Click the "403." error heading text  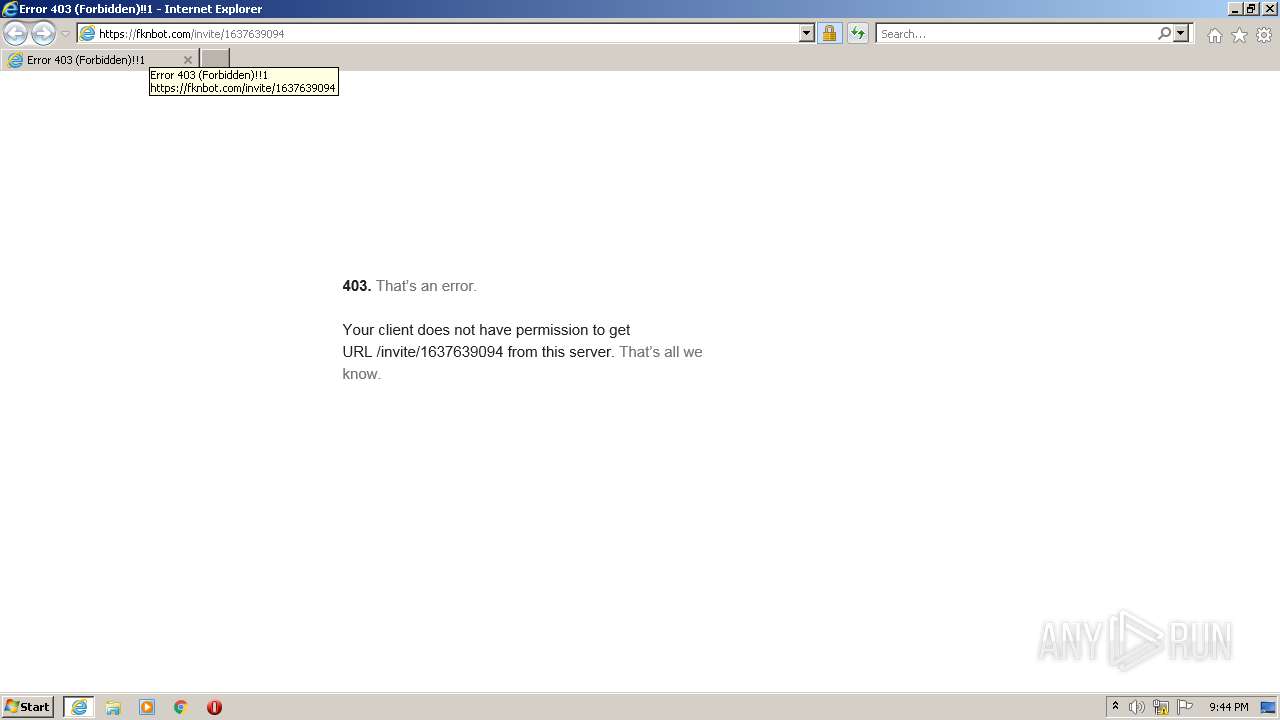[x=357, y=286]
